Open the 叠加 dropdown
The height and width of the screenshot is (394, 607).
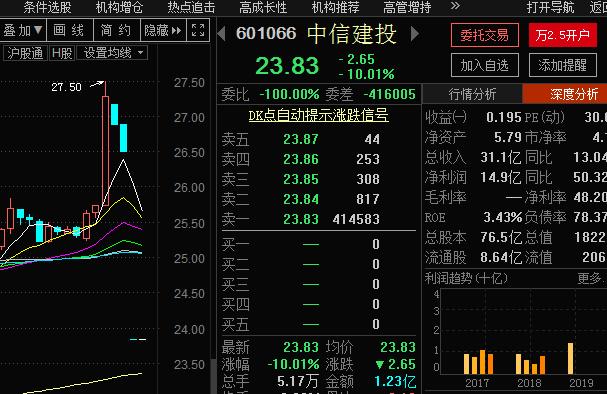pos(23,30)
